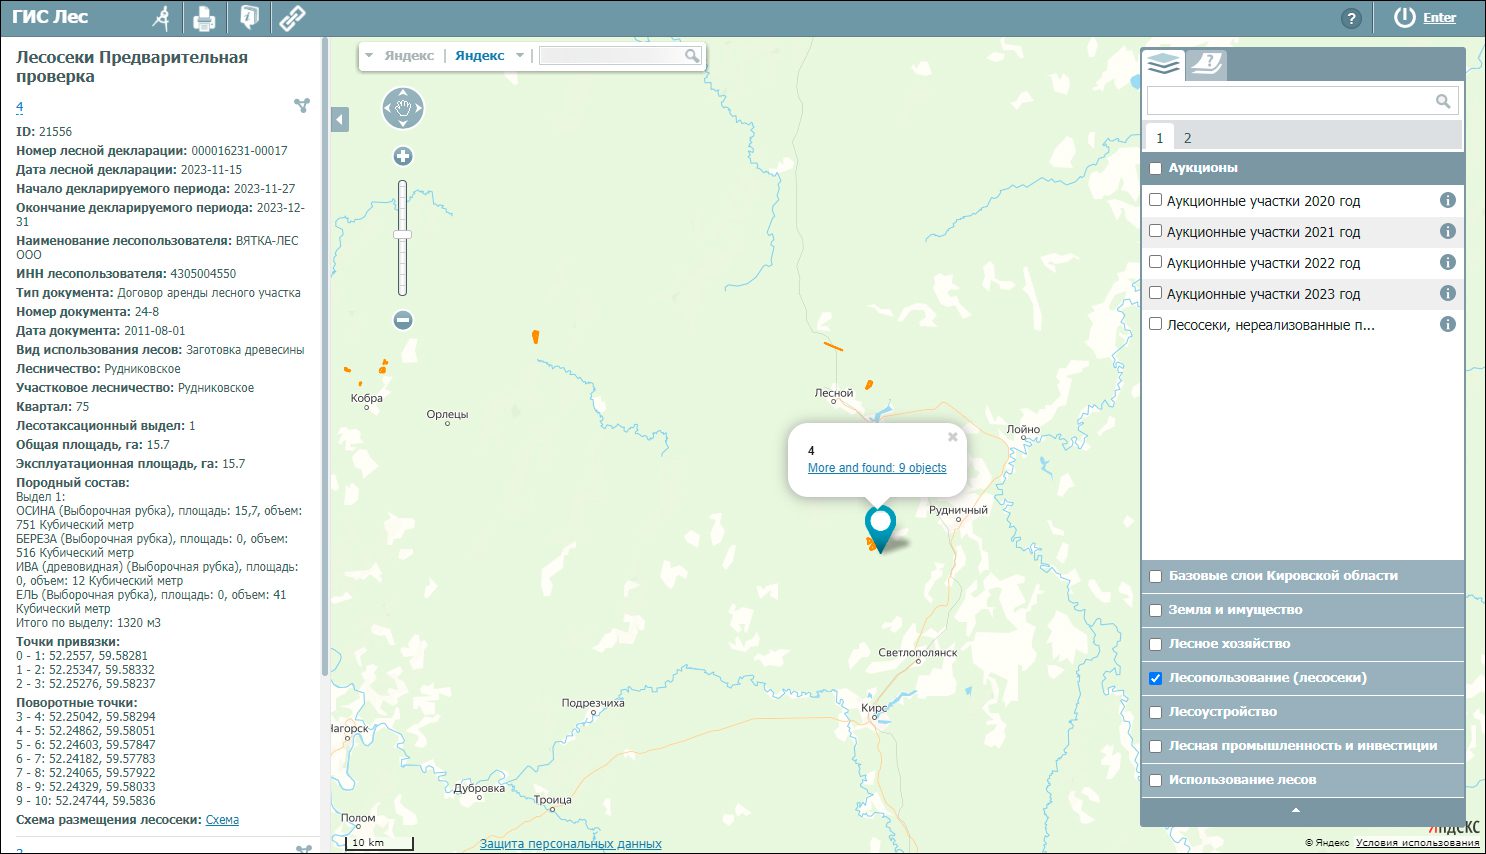Open the print map tool
This screenshot has width=1486, height=854.
point(204,18)
